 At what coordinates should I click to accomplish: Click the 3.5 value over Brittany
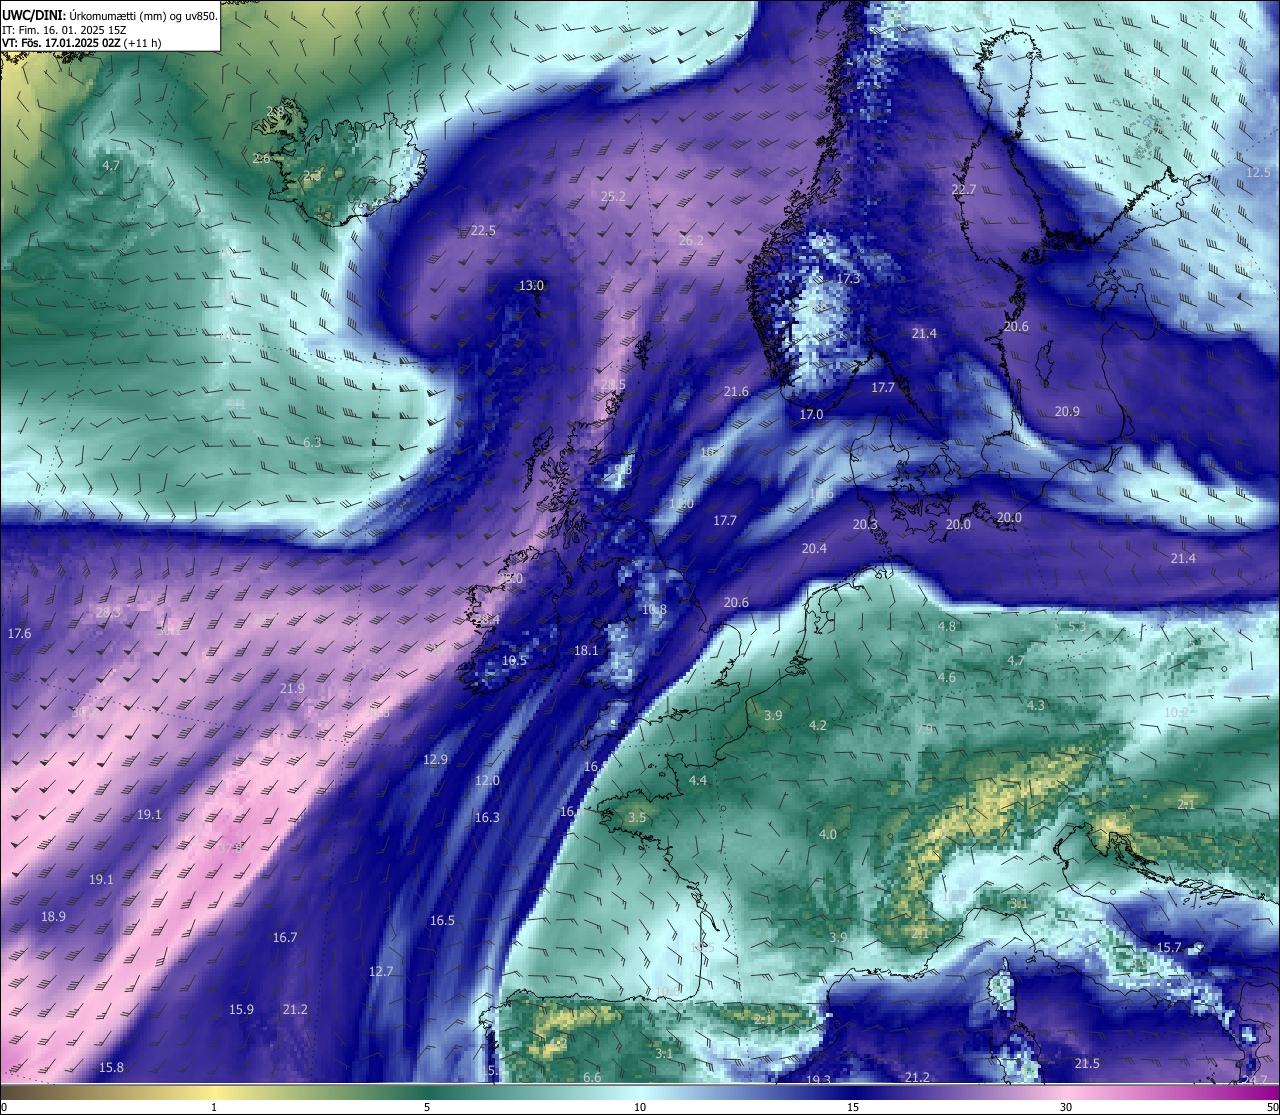point(637,818)
